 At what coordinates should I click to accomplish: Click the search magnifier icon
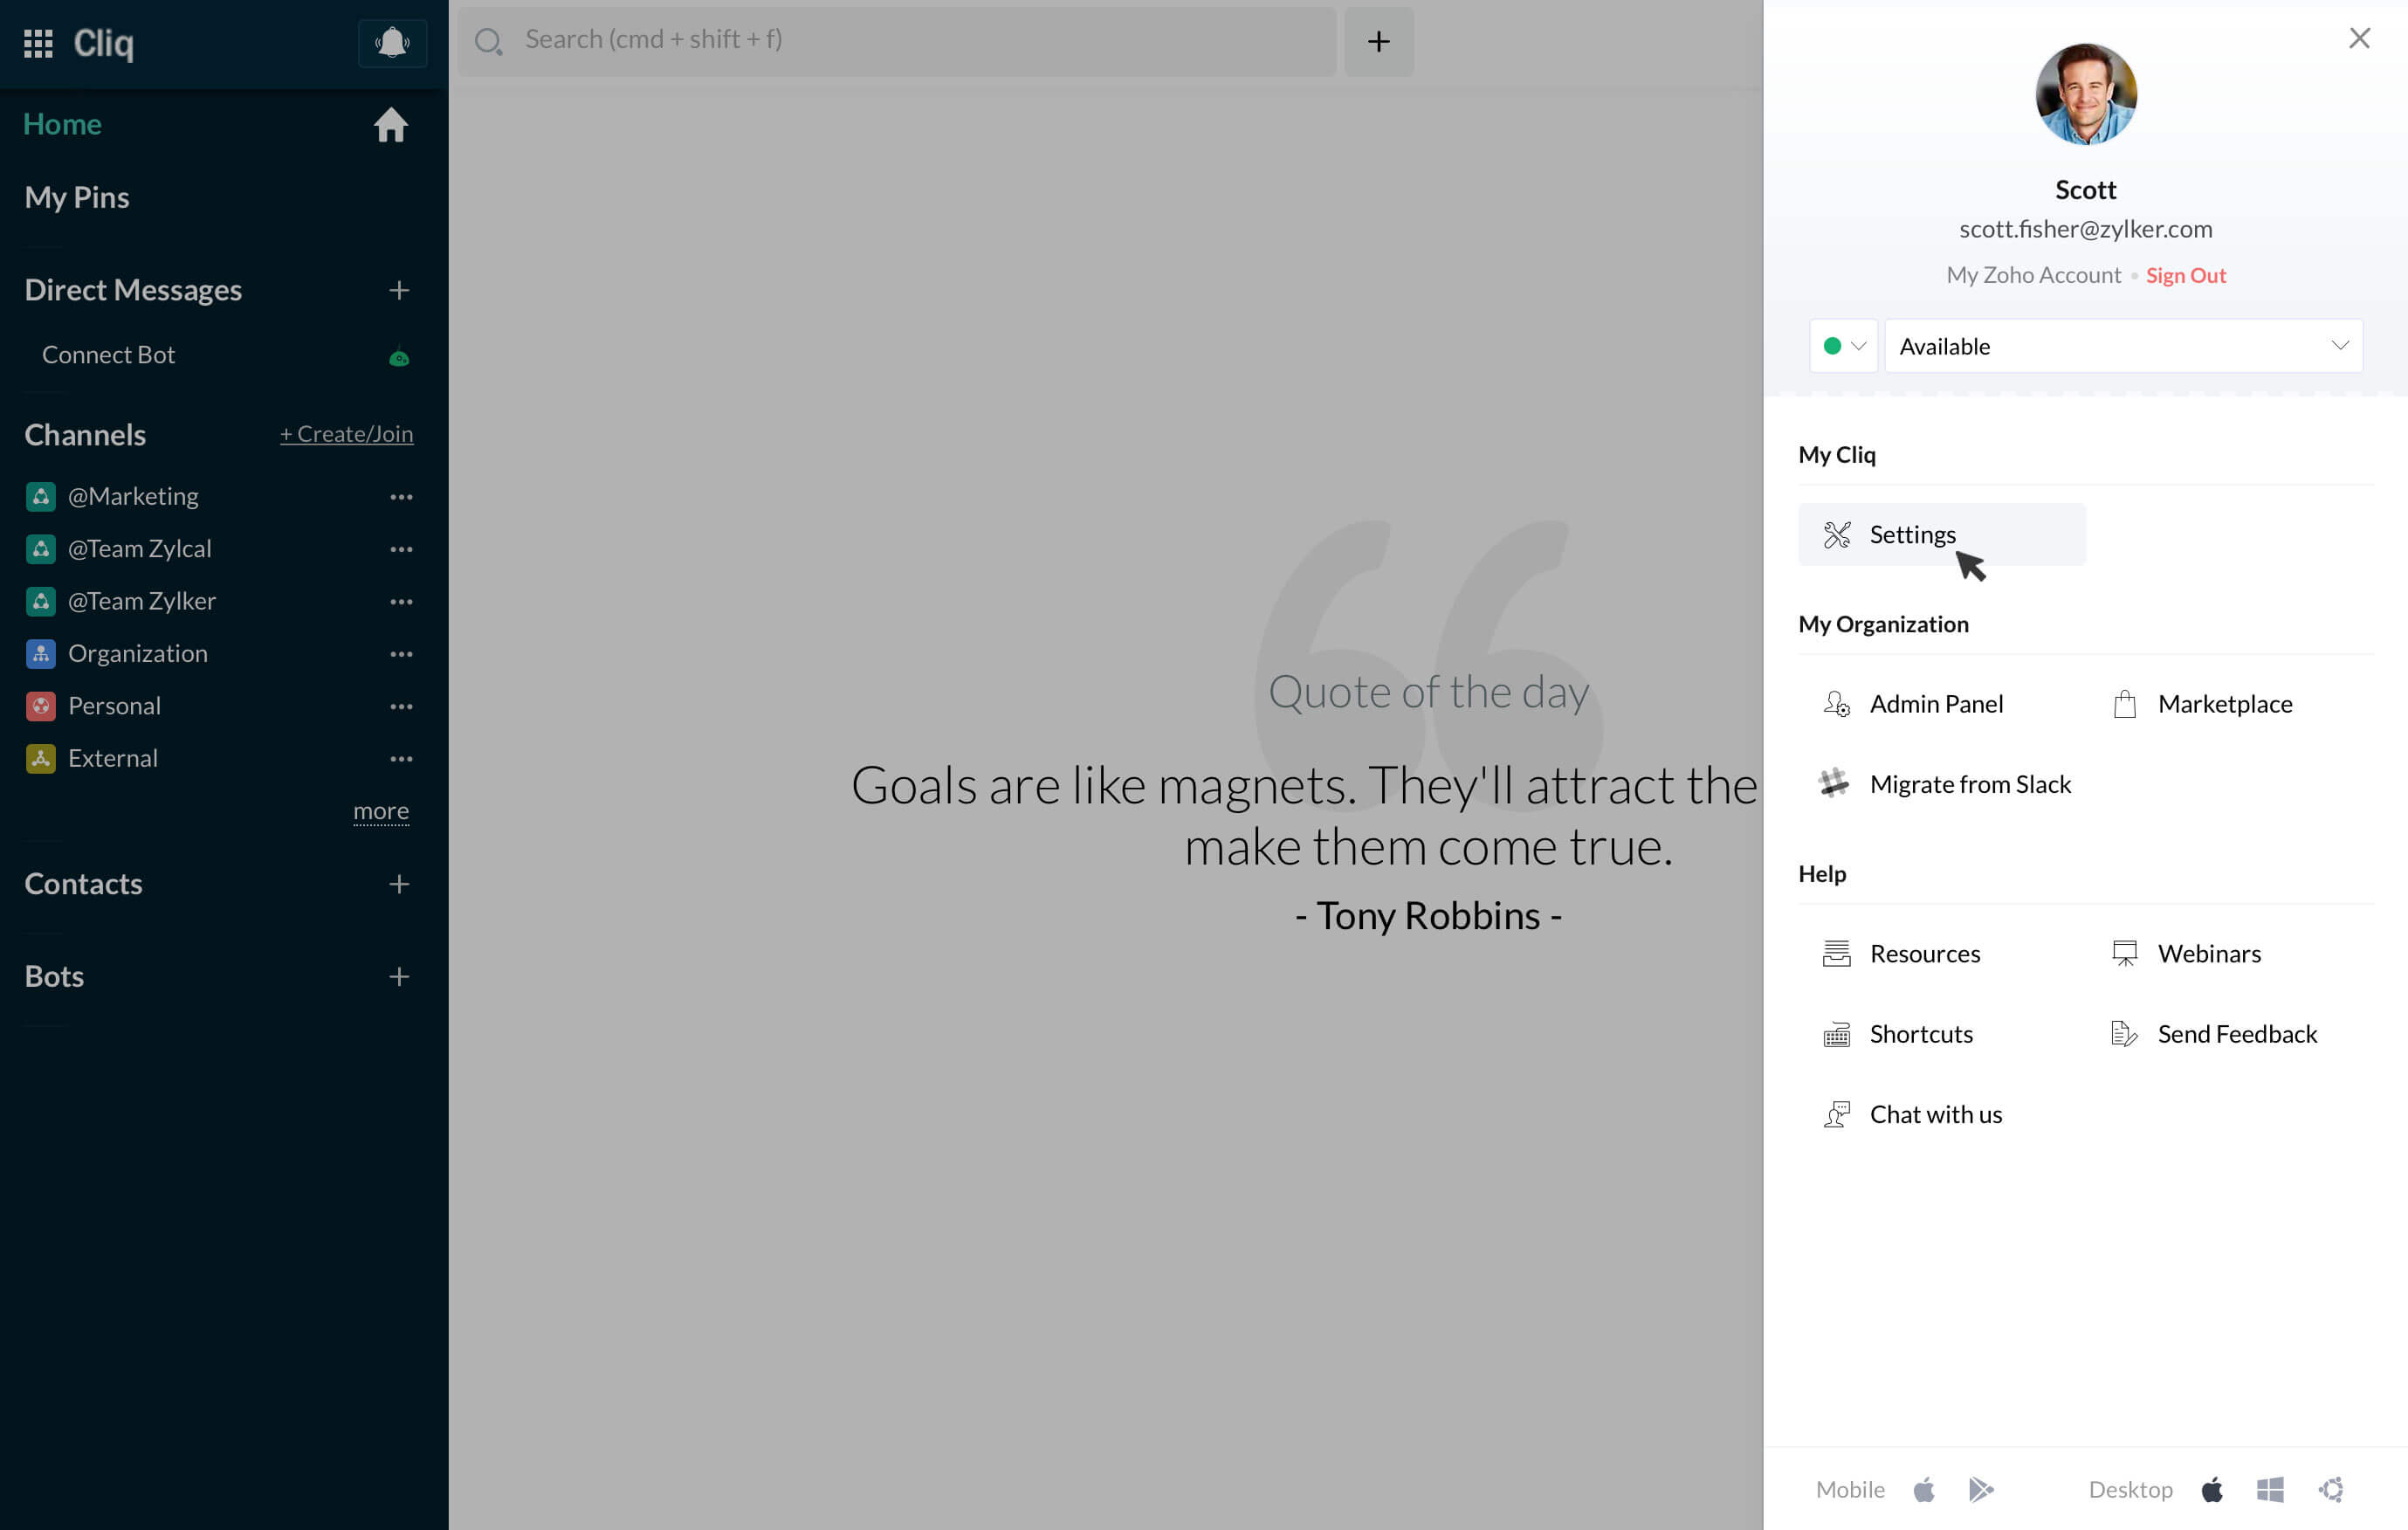(488, 41)
